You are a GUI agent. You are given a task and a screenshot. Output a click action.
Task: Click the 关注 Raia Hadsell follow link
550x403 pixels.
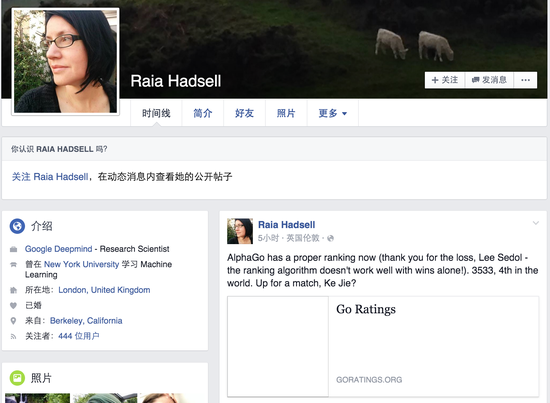pos(50,176)
